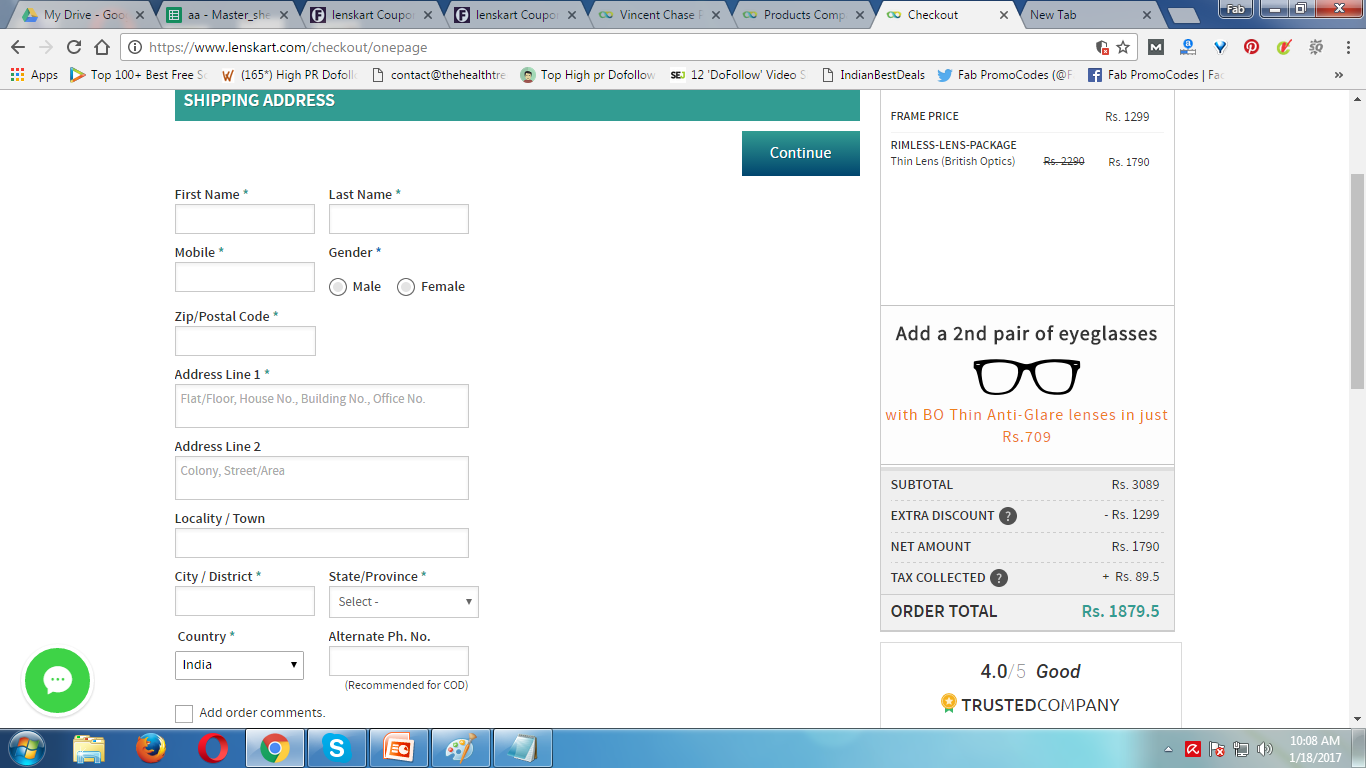Viewport: 1366px width, 768px height.
Task: Focus the Zip/Postal Code field
Action: click(x=245, y=341)
